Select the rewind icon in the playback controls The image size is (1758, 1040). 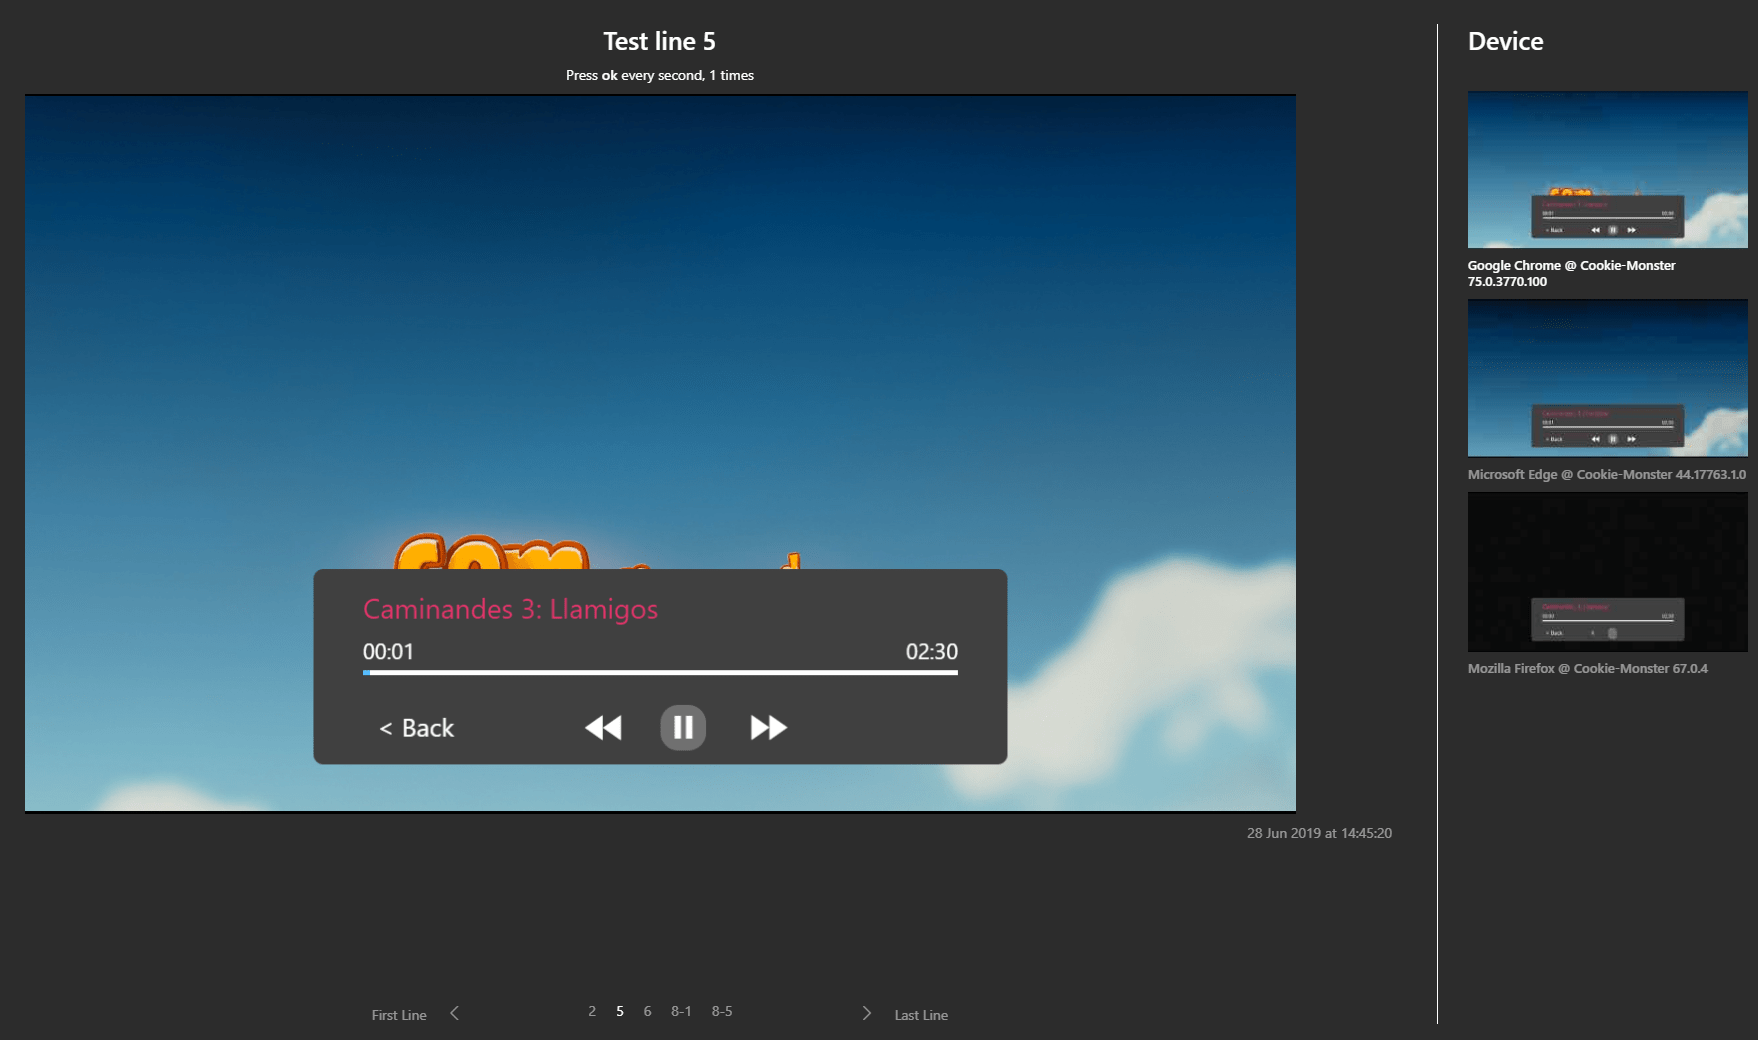(603, 728)
